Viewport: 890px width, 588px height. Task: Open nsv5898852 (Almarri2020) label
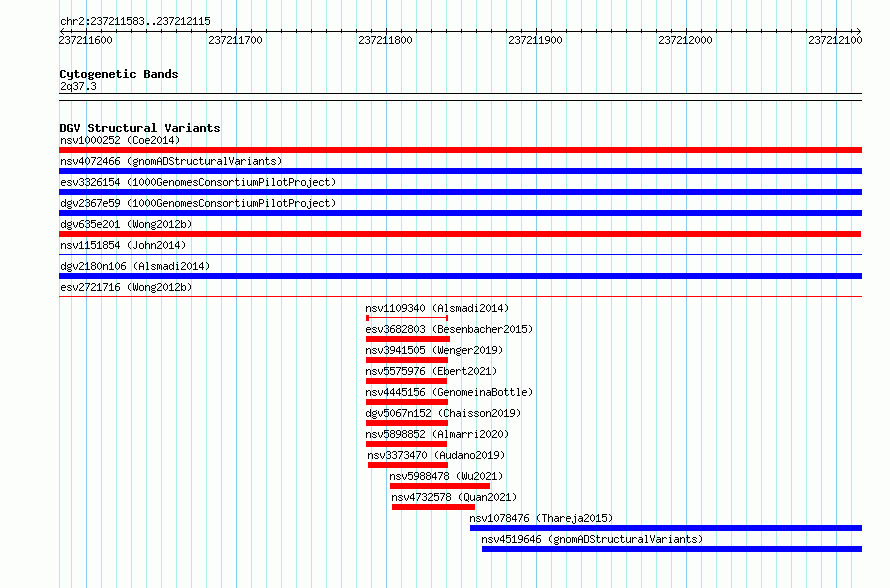[437, 434]
